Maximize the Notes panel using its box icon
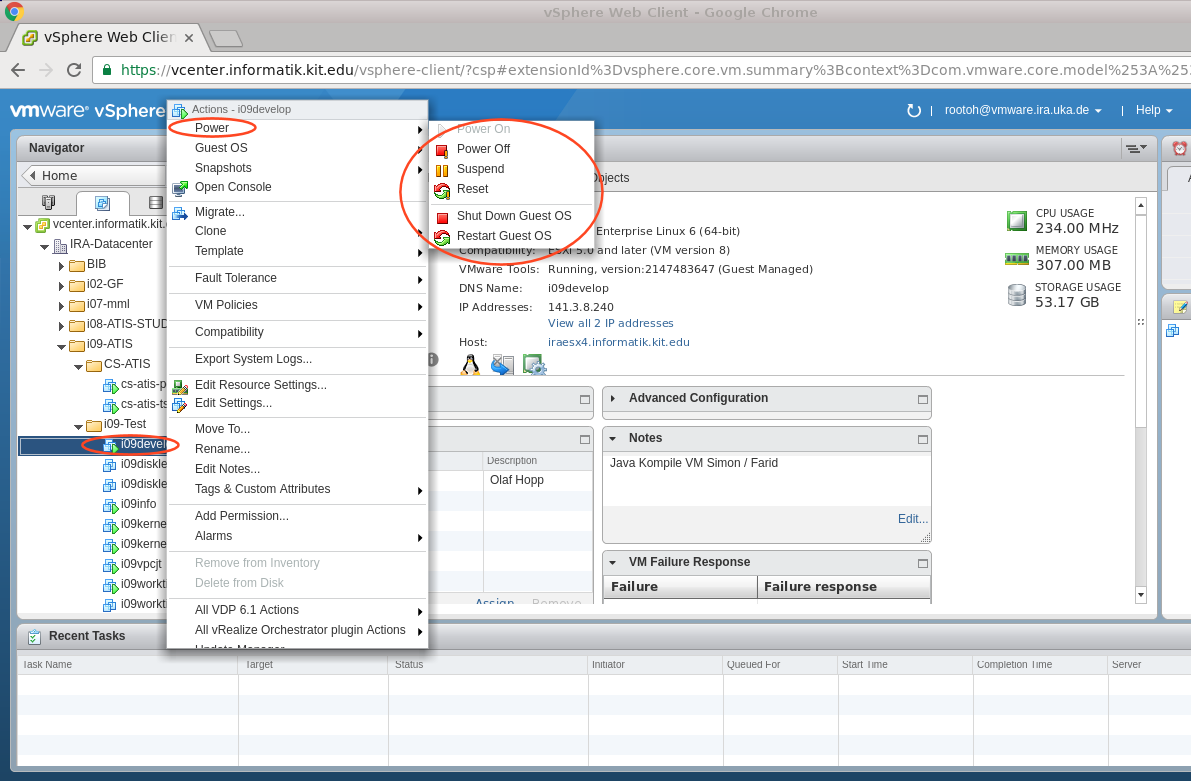Image resolution: width=1191 pixels, height=781 pixels. click(x=923, y=439)
